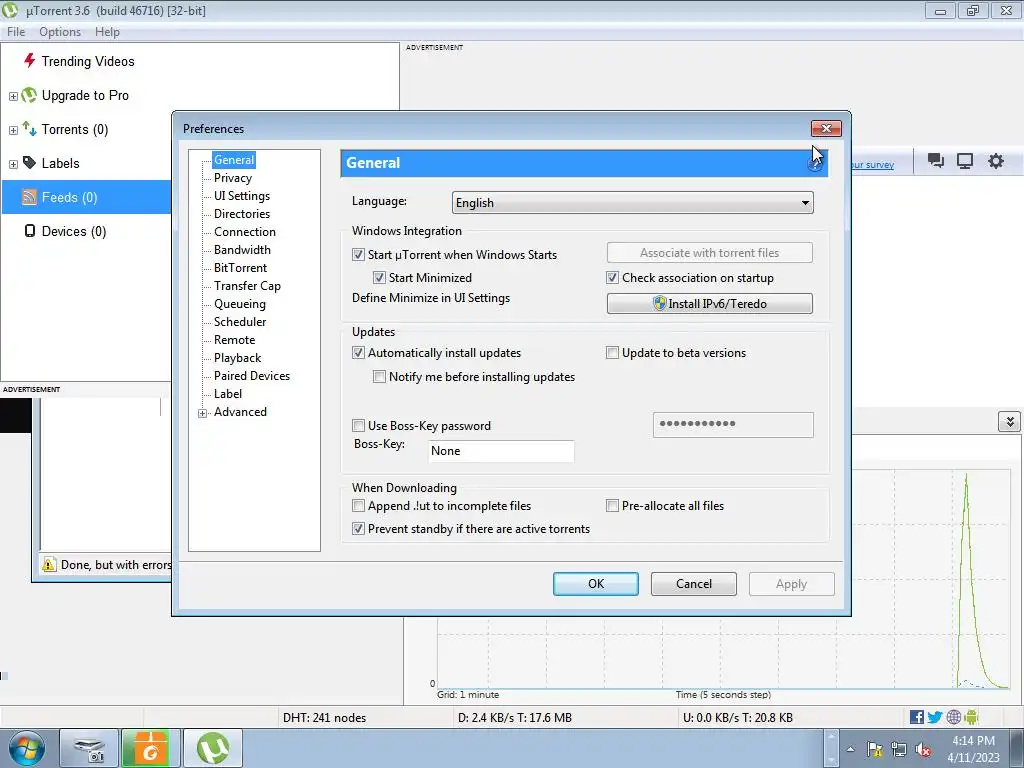Select Connection in preferences tree
1024x768 pixels.
tap(244, 232)
